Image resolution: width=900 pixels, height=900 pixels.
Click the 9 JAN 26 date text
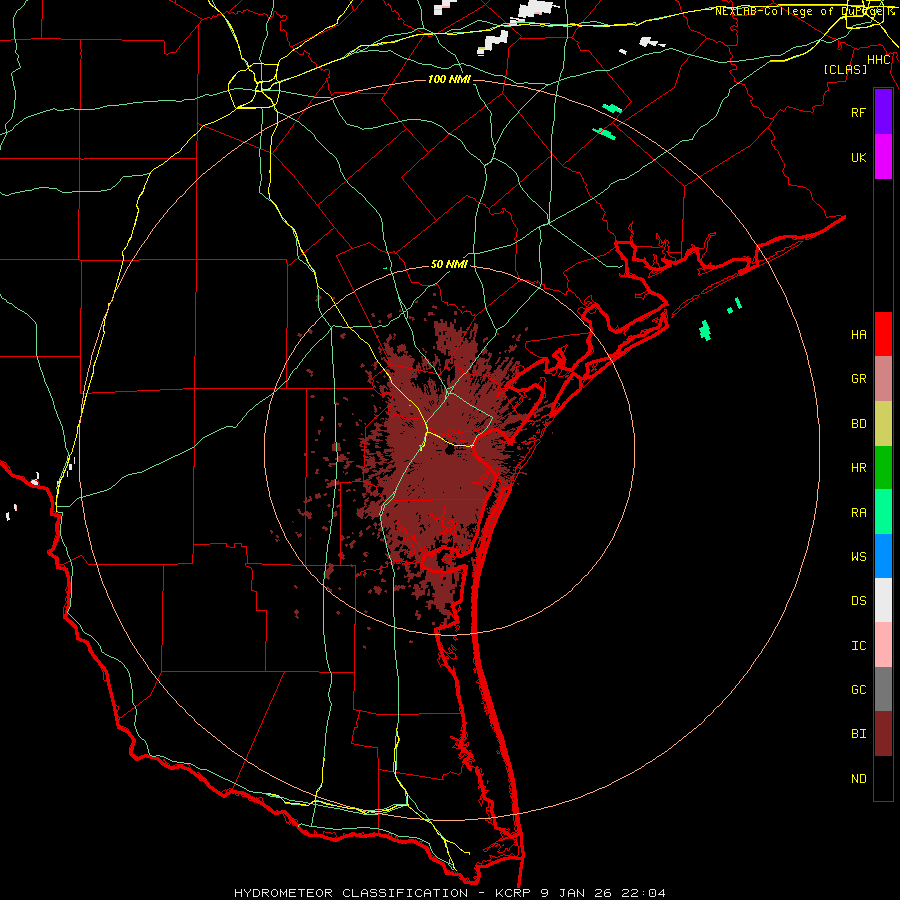click(576, 893)
